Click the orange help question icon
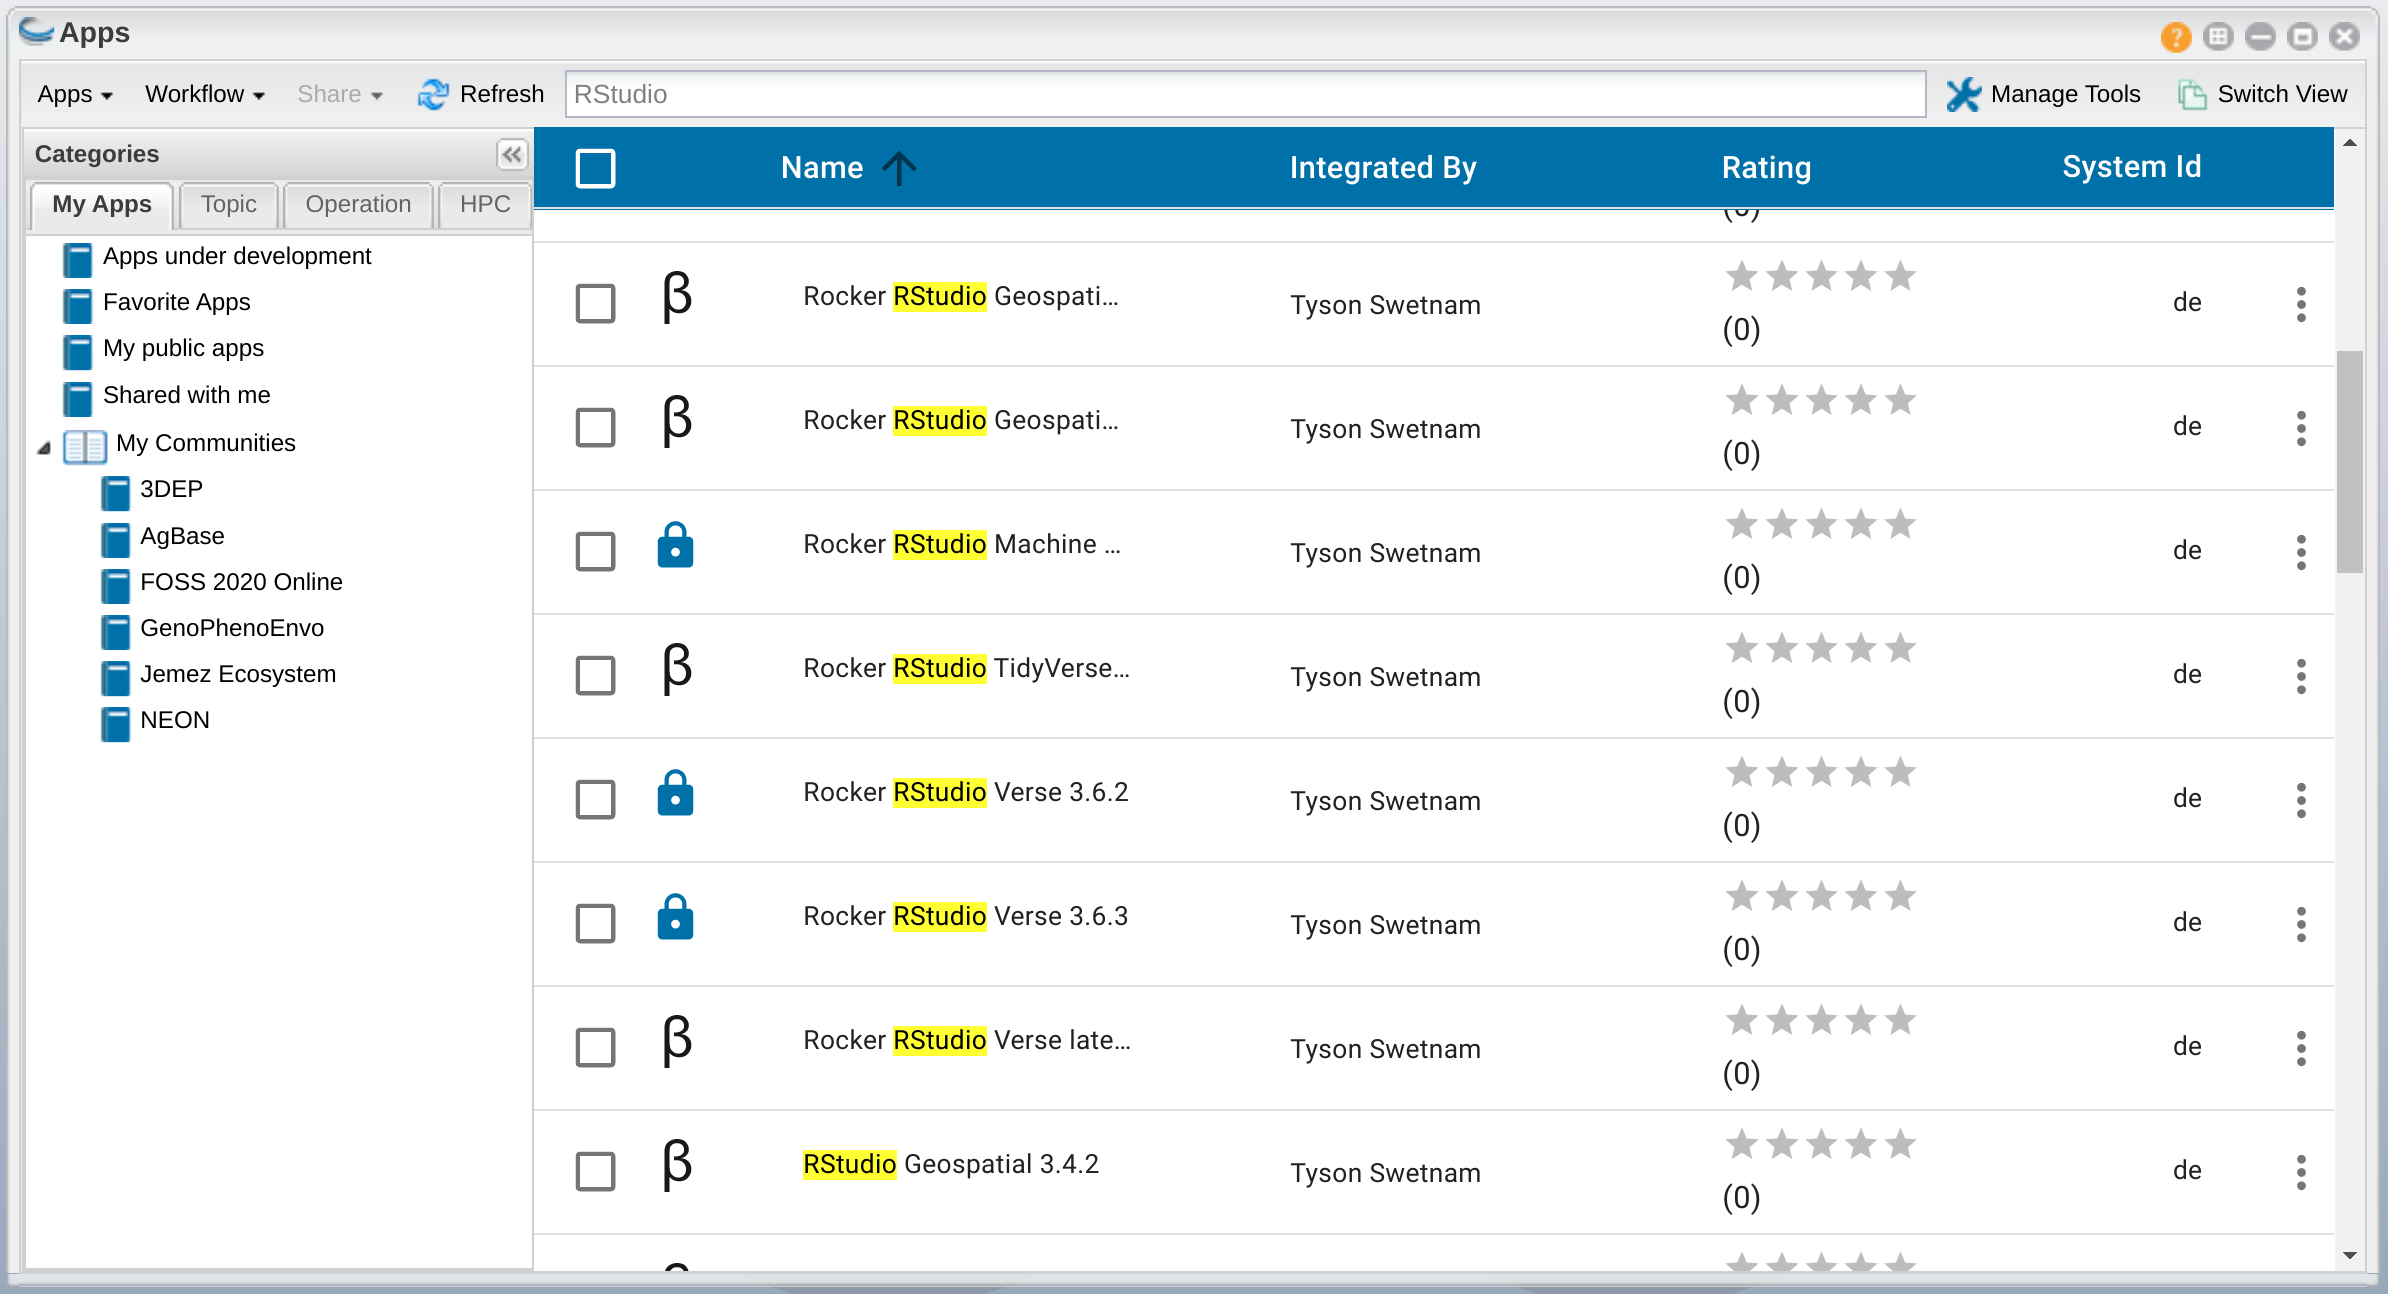Screen dimensions: 2388x1294 [x=2175, y=37]
